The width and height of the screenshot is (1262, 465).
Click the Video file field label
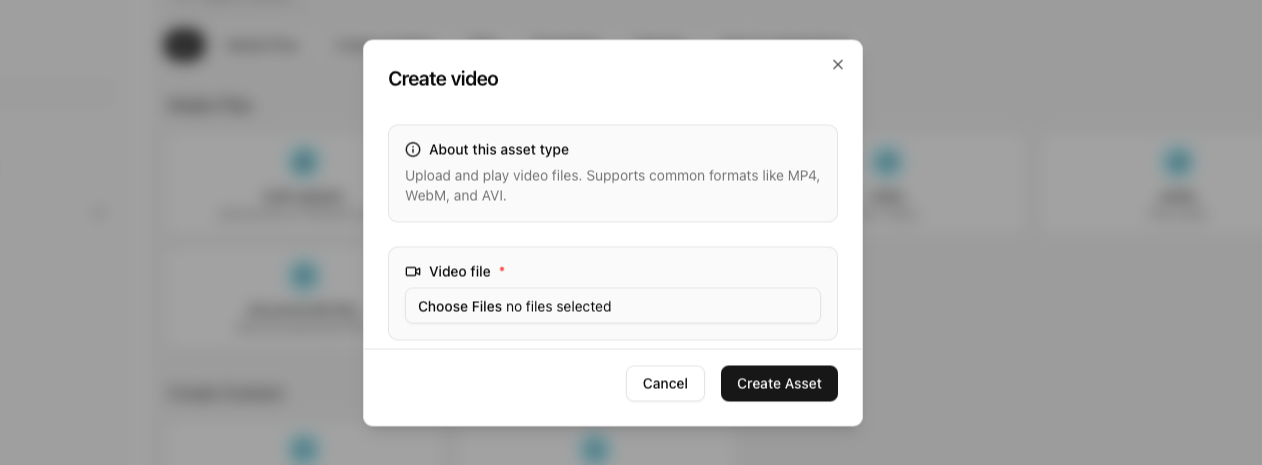point(459,272)
